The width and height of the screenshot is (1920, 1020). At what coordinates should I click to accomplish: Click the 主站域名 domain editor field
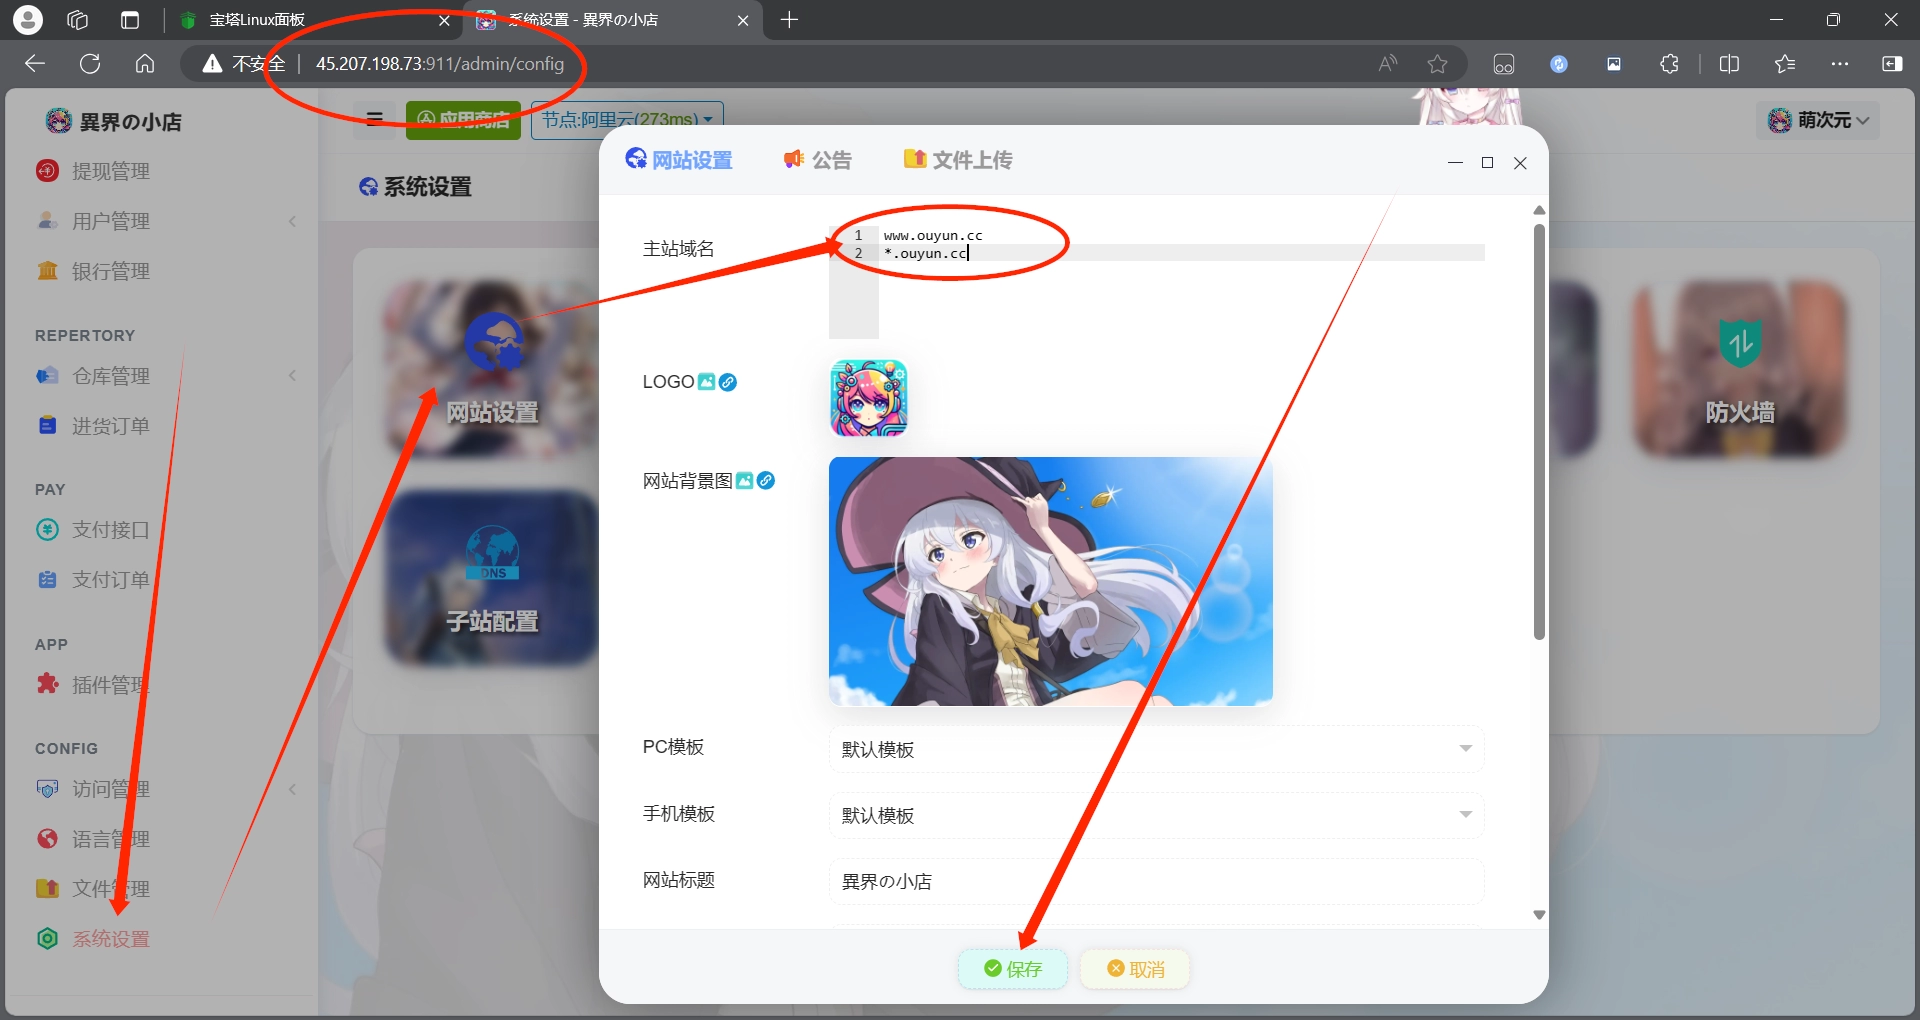[1156, 282]
